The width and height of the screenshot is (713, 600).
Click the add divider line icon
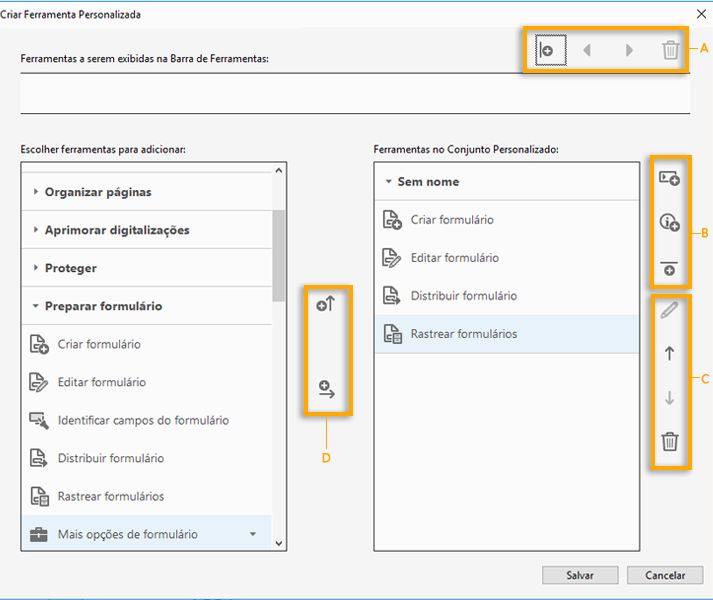(669, 269)
